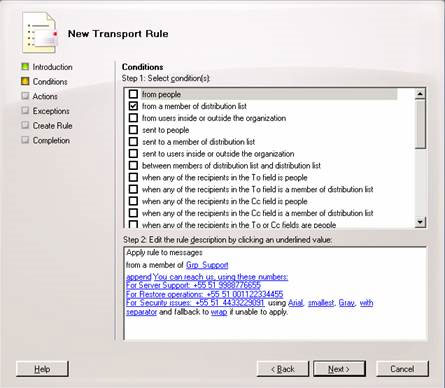Click the green Introduction step icon
Viewport: 445px width, 388px height.
tap(25, 67)
